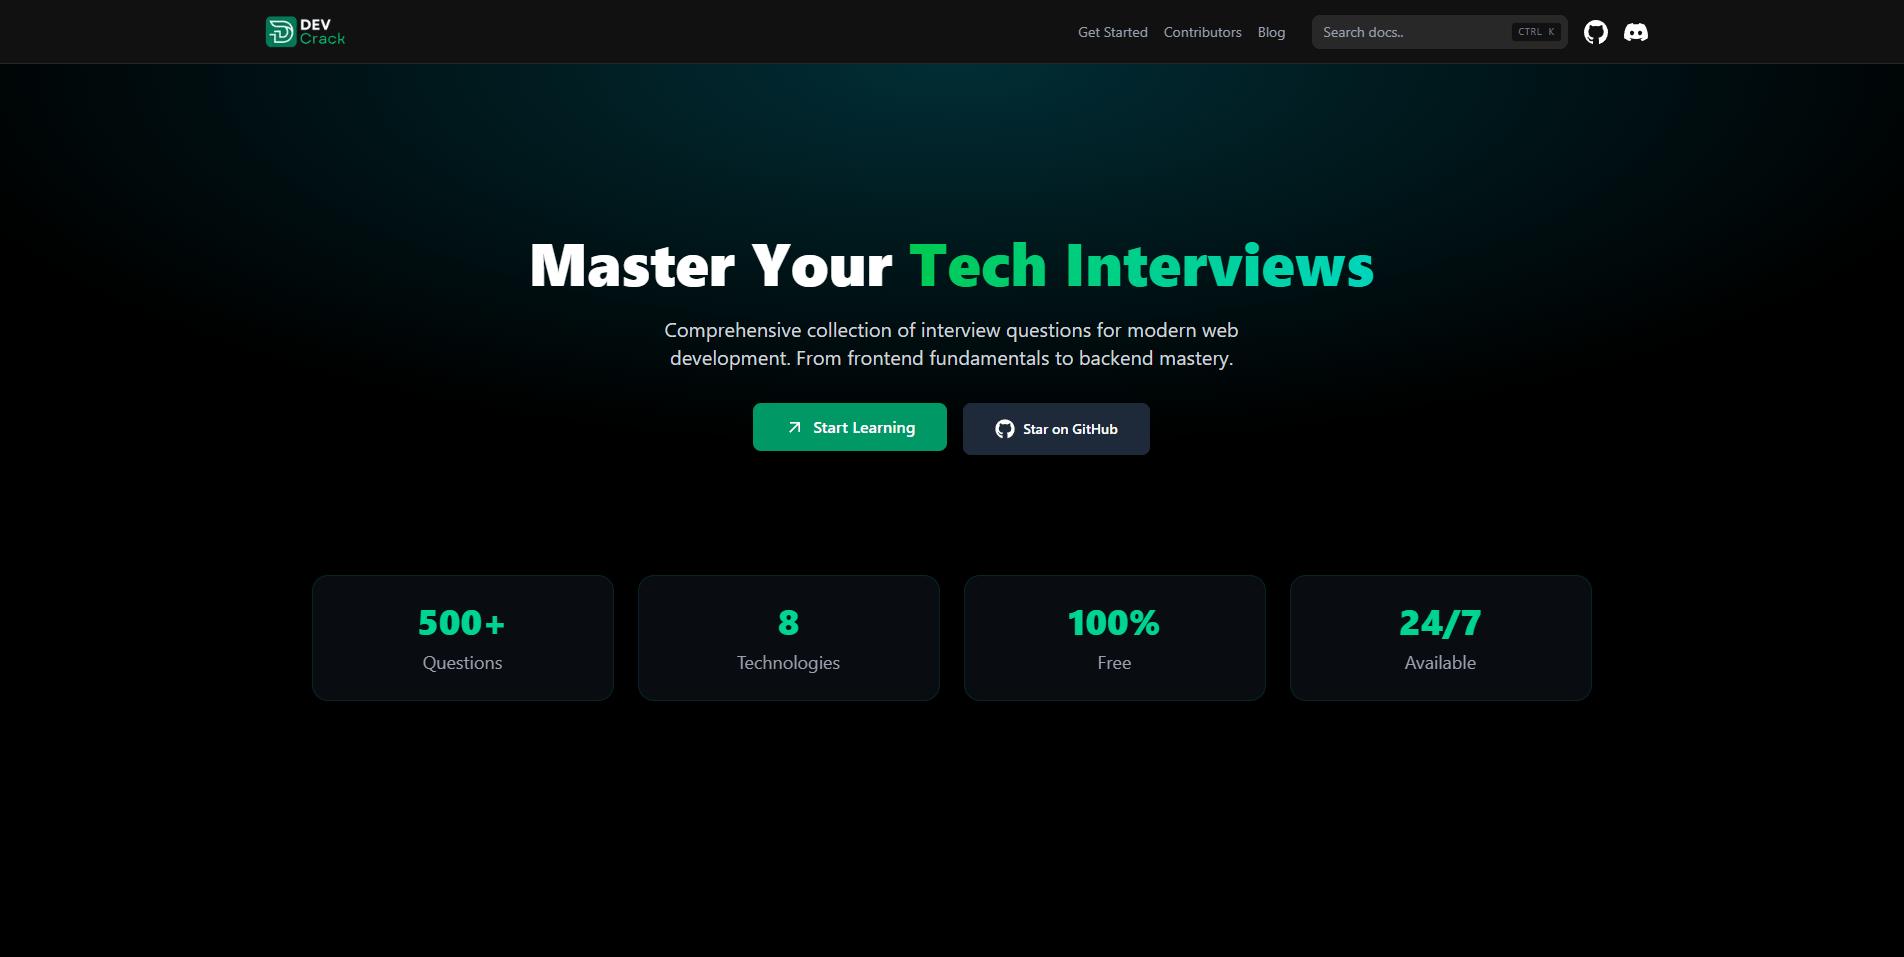The width and height of the screenshot is (1904, 957).
Task: Click the "Comprehensive collection" description paragraph
Action: pyautogui.click(x=951, y=344)
